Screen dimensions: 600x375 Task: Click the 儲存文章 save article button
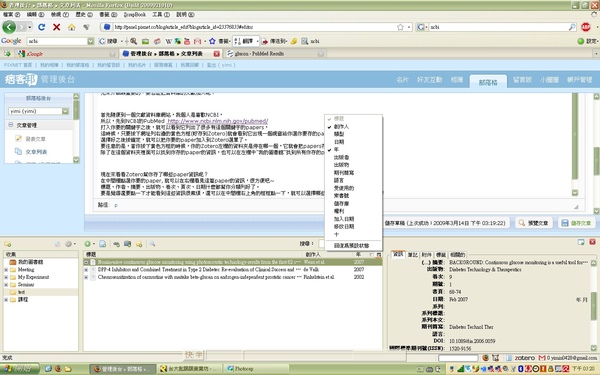coord(576,223)
